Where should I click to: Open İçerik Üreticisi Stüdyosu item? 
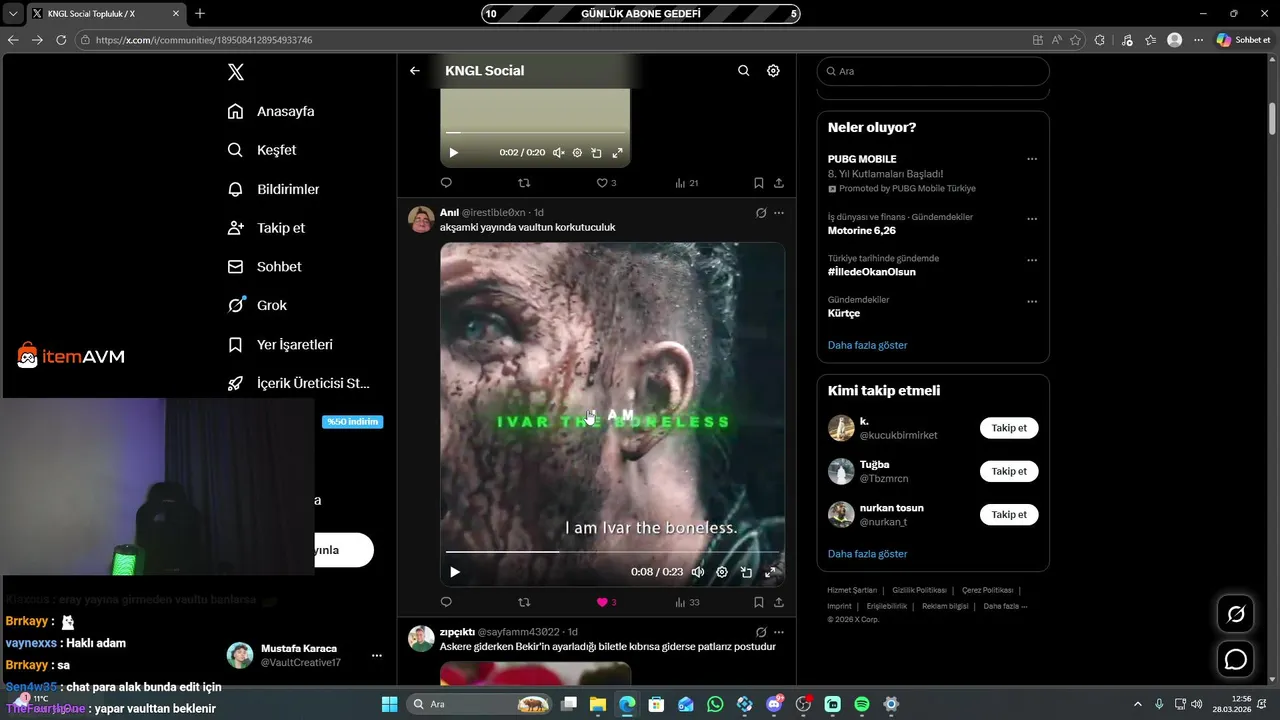pyautogui.click(x=299, y=383)
